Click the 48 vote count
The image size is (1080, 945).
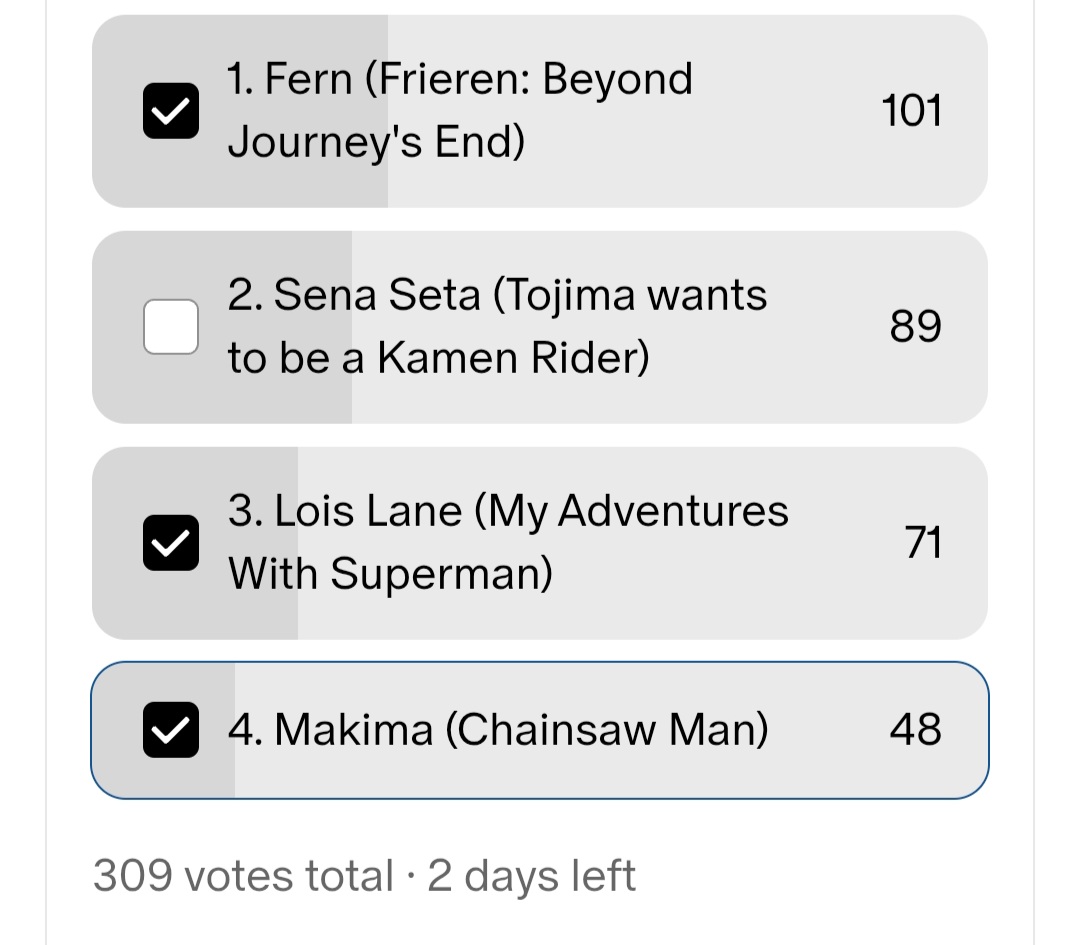coord(915,730)
